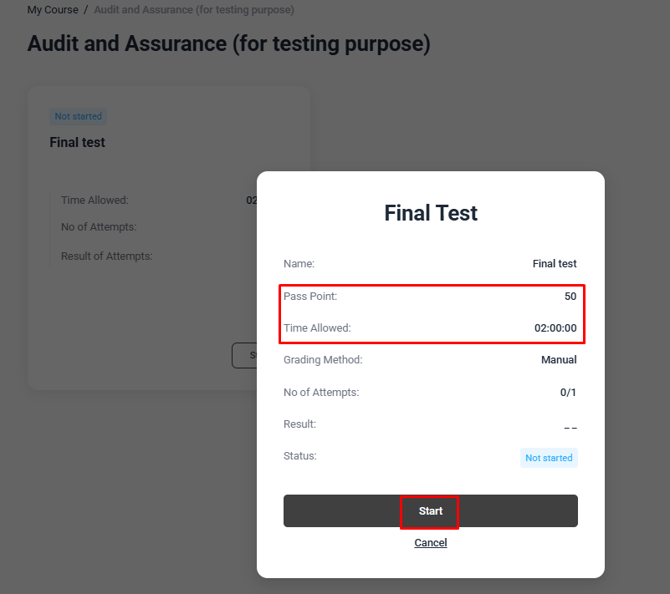This screenshot has height=594, width=670.
Task: Click the Pass Point value 50
Action: click(570, 296)
